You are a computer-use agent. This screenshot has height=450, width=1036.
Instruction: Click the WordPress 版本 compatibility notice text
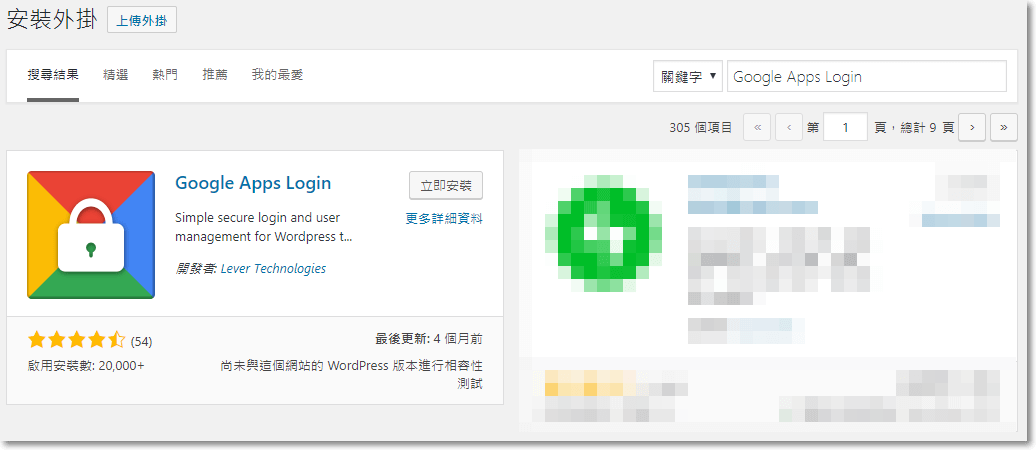[x=352, y=374]
